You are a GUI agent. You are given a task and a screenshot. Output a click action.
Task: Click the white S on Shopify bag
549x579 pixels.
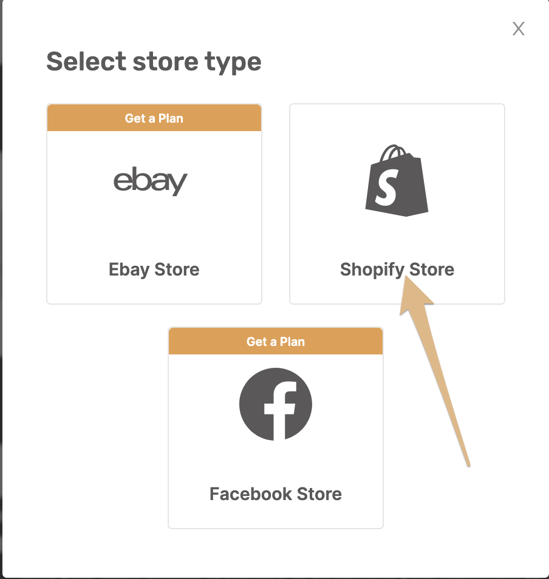(x=387, y=187)
